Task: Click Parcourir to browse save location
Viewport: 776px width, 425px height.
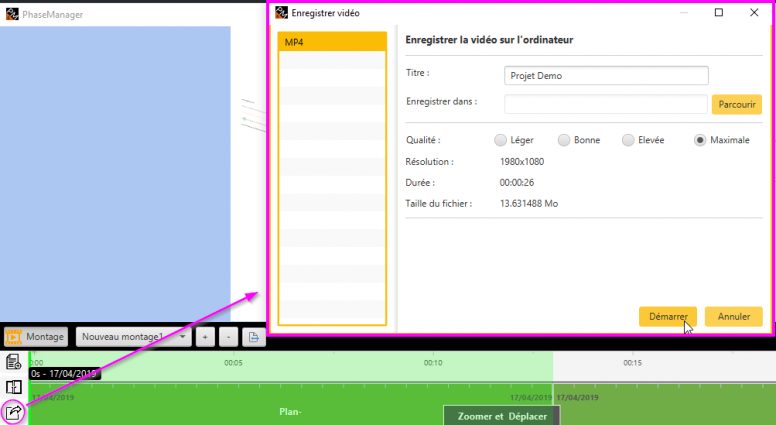Action: click(736, 104)
